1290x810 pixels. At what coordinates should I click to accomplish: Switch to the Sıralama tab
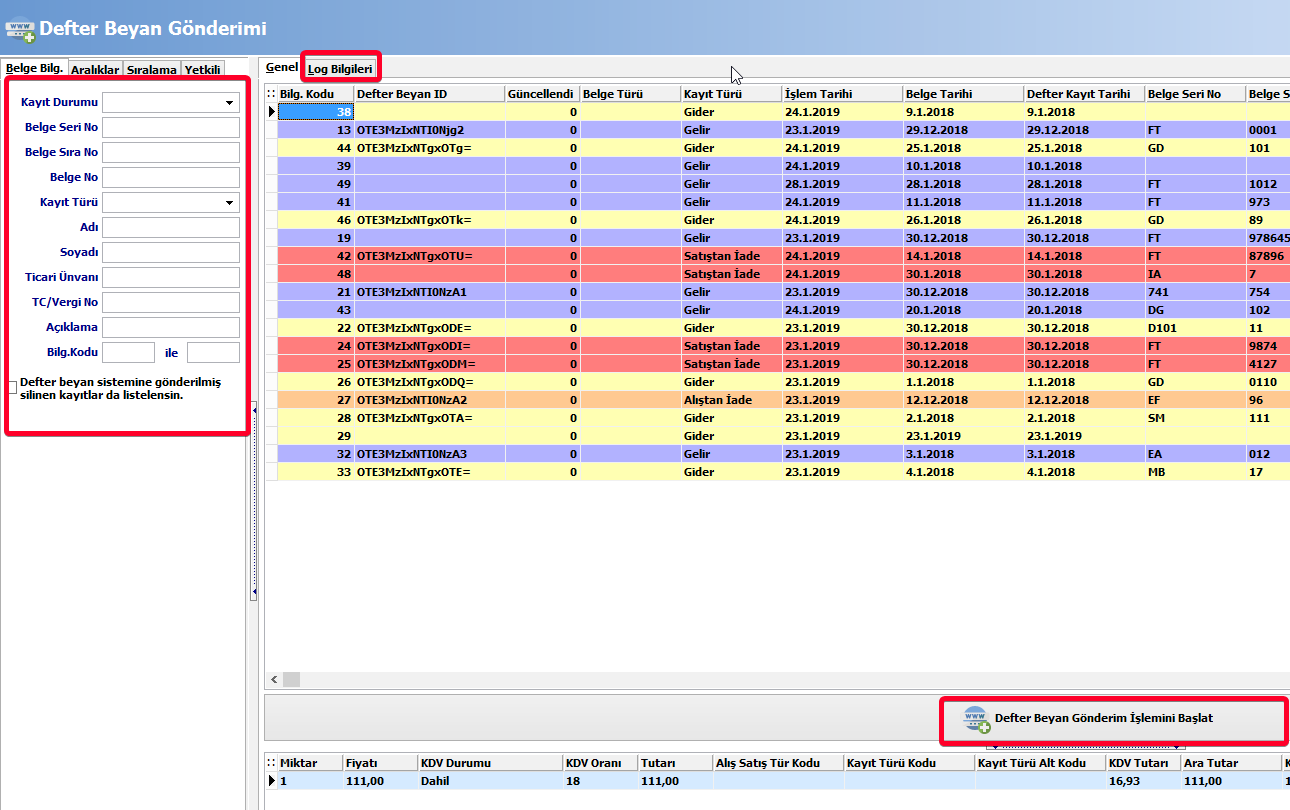click(152, 69)
